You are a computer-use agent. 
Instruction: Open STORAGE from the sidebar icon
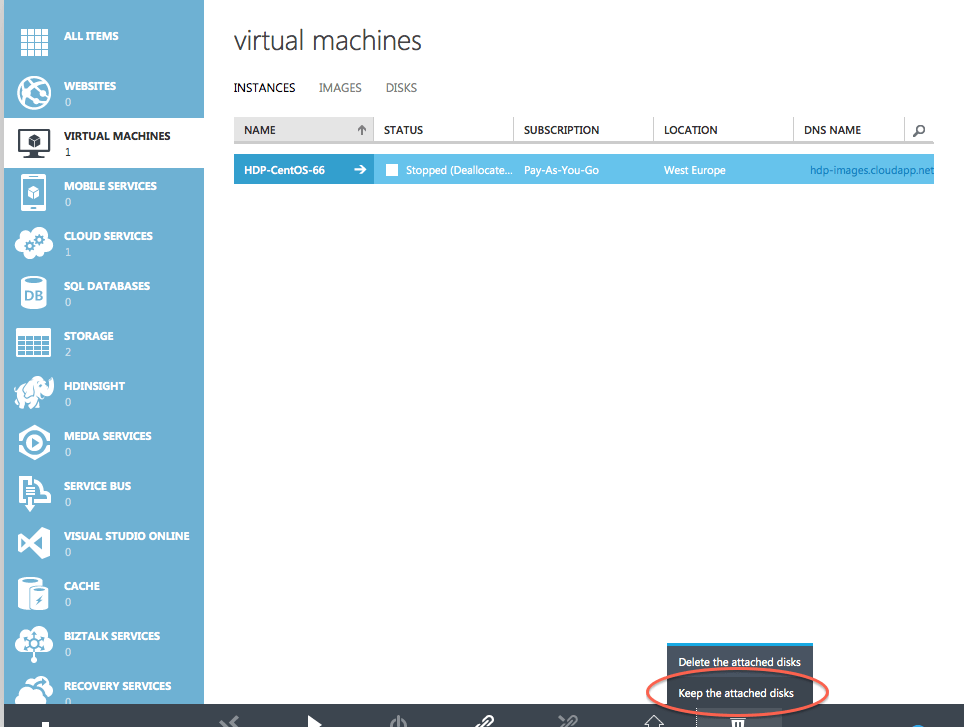point(33,342)
